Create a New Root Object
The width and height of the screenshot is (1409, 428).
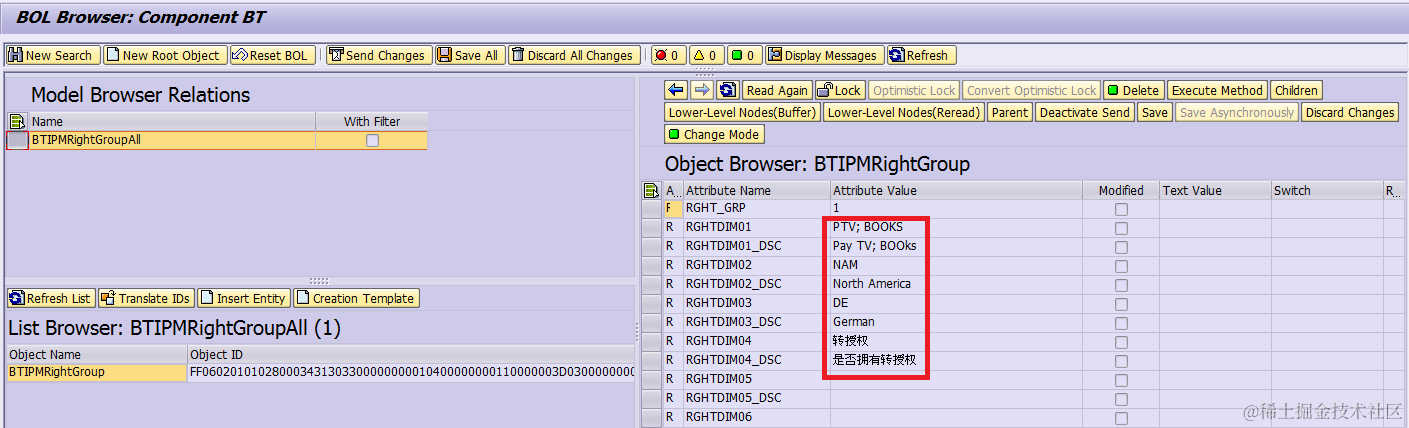point(166,55)
